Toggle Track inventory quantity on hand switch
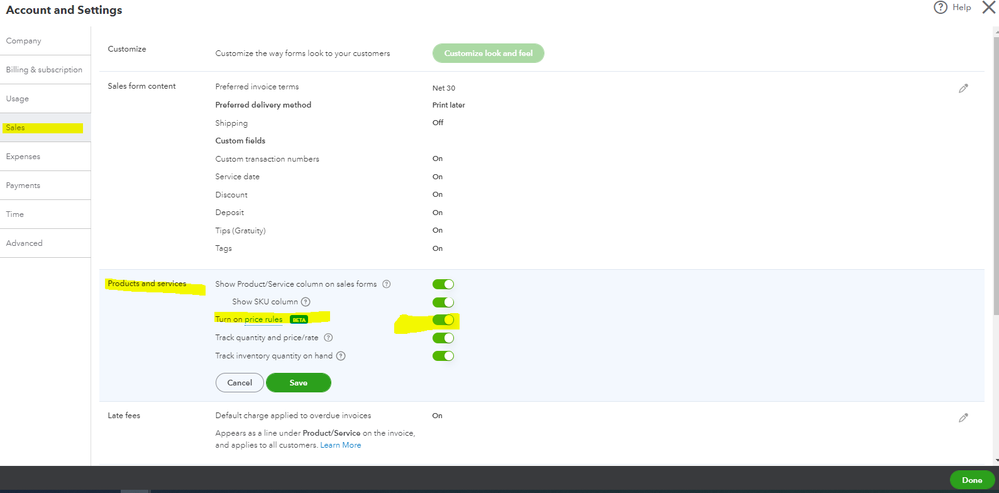Image resolution: width=999 pixels, height=493 pixels. pyautogui.click(x=443, y=355)
